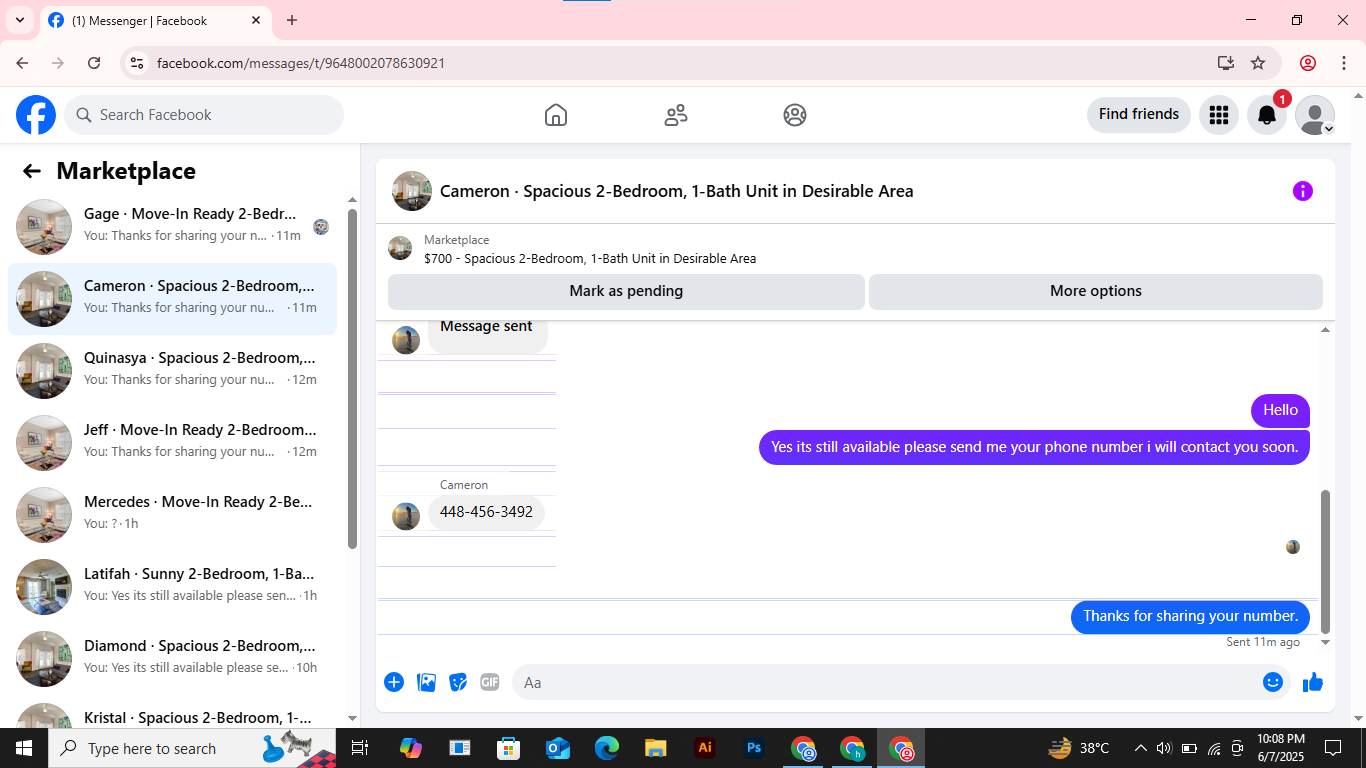Click the blue plus more actions icon

click(394, 682)
